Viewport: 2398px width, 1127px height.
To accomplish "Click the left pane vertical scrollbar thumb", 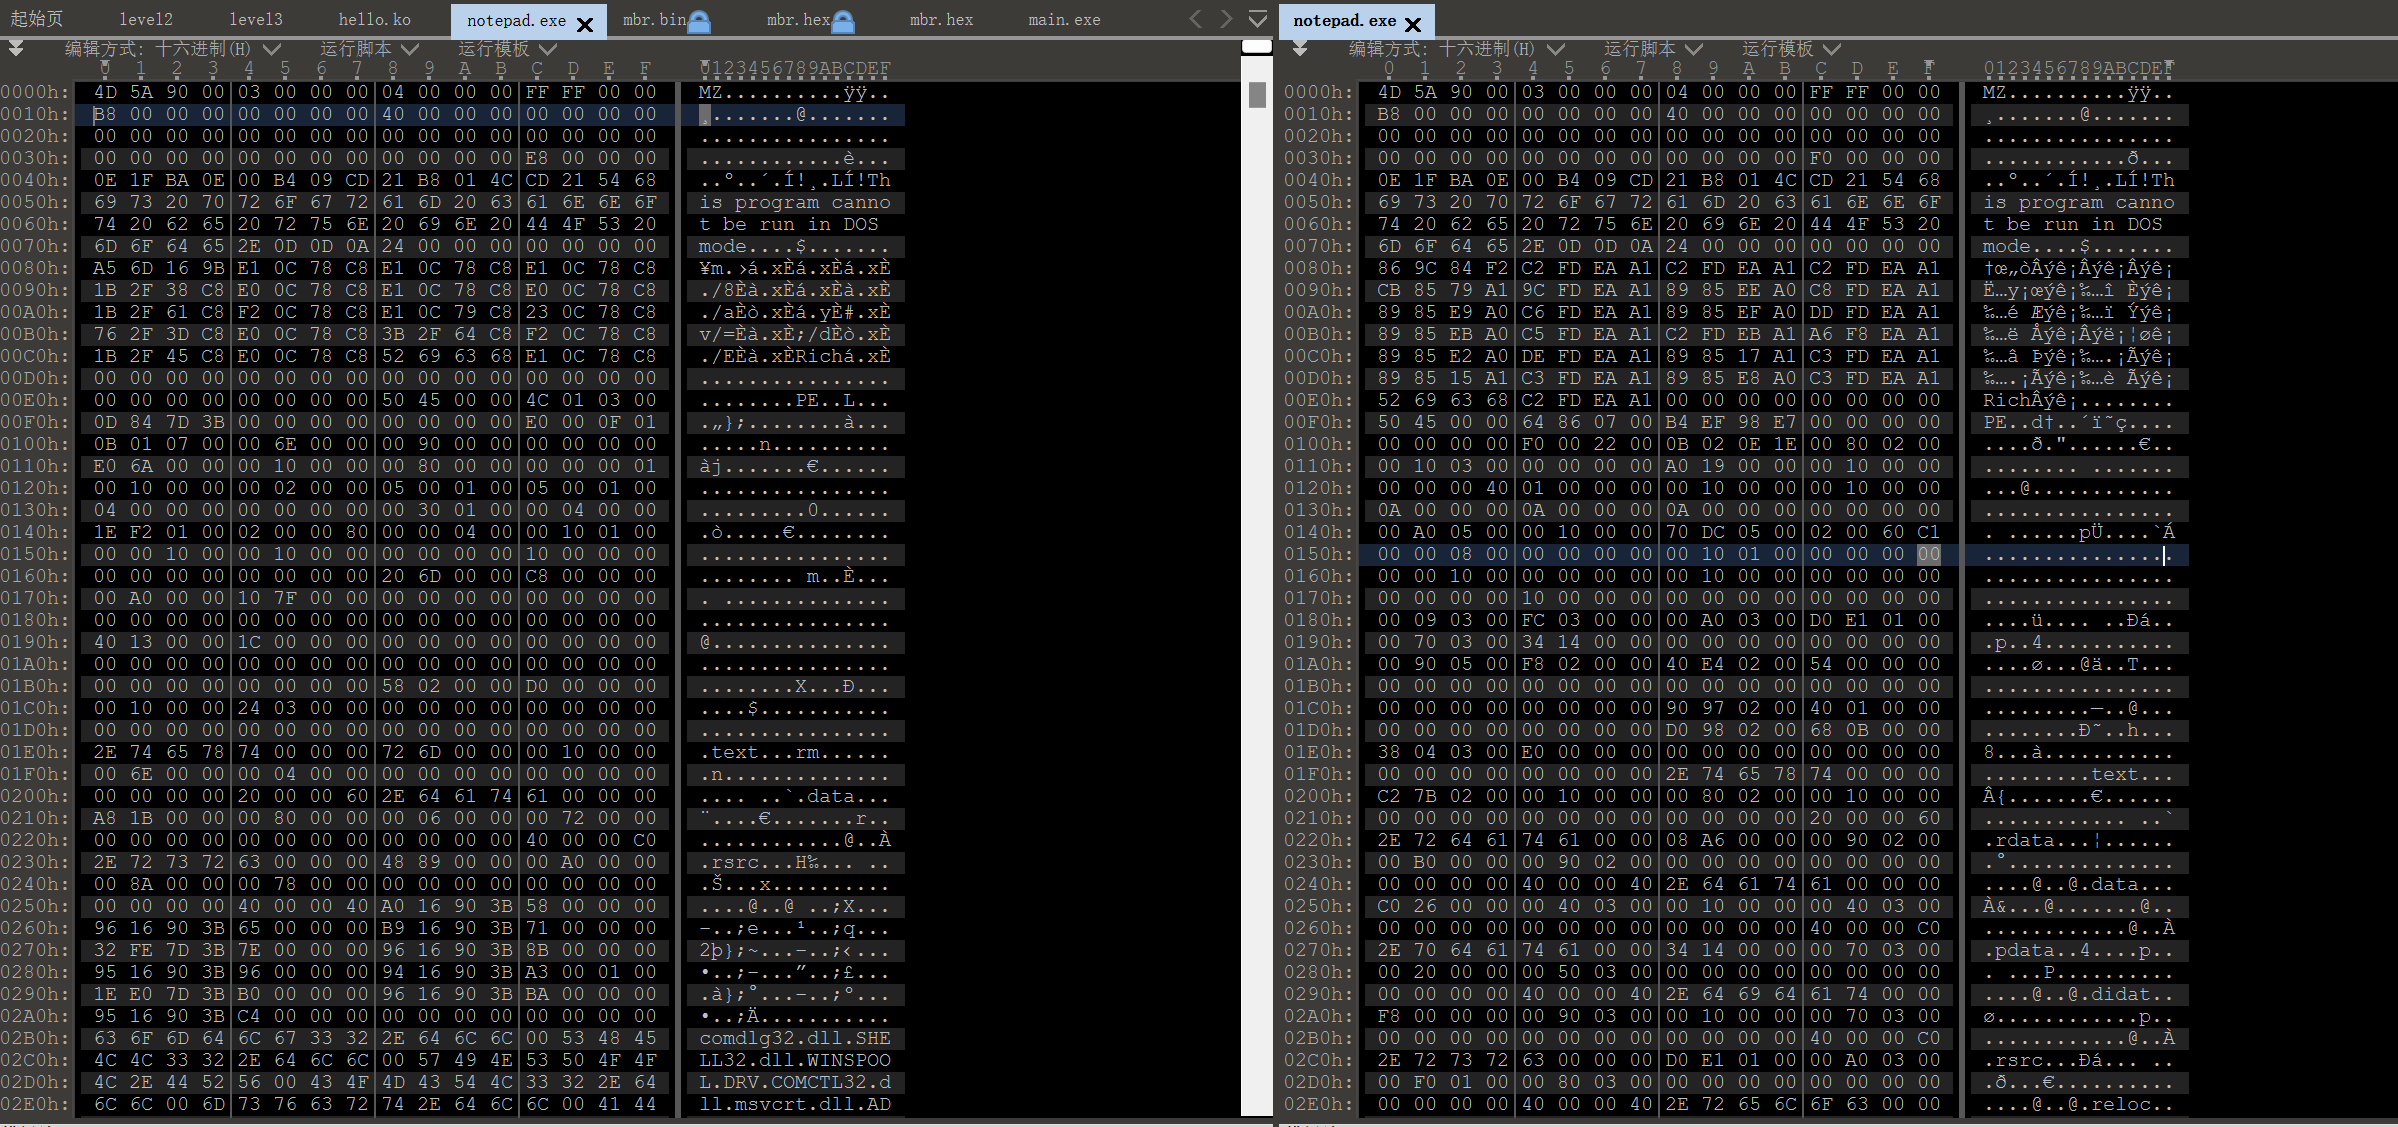I will 1257,95.
